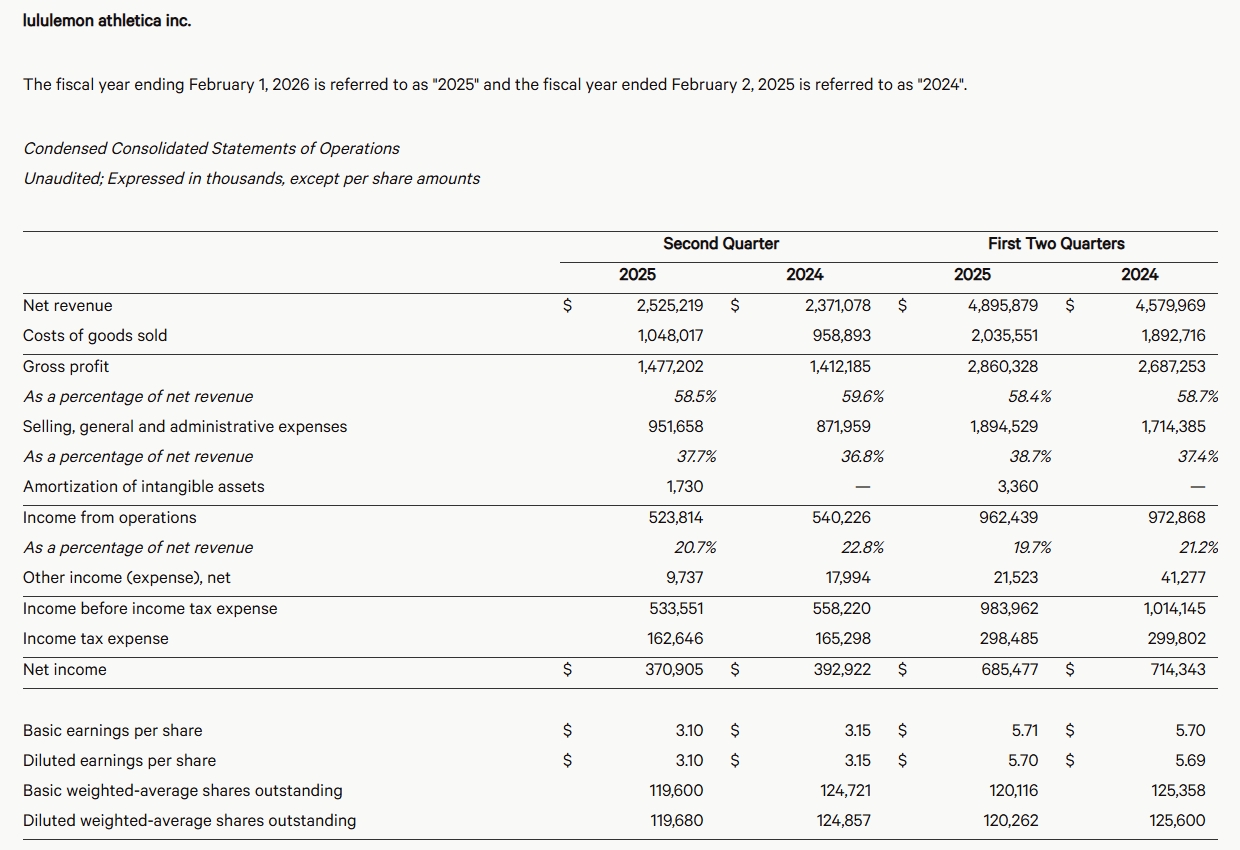Click gross profit value 1,412,185
This screenshot has width=1240, height=850.
[840, 367]
